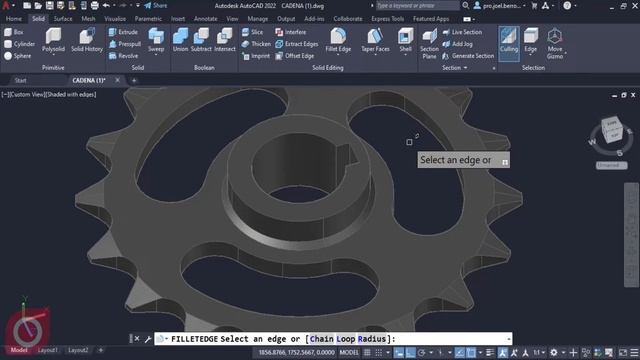Screen dimensions: 640x360
Task: Switch to the Start file tab
Action: 20,80
